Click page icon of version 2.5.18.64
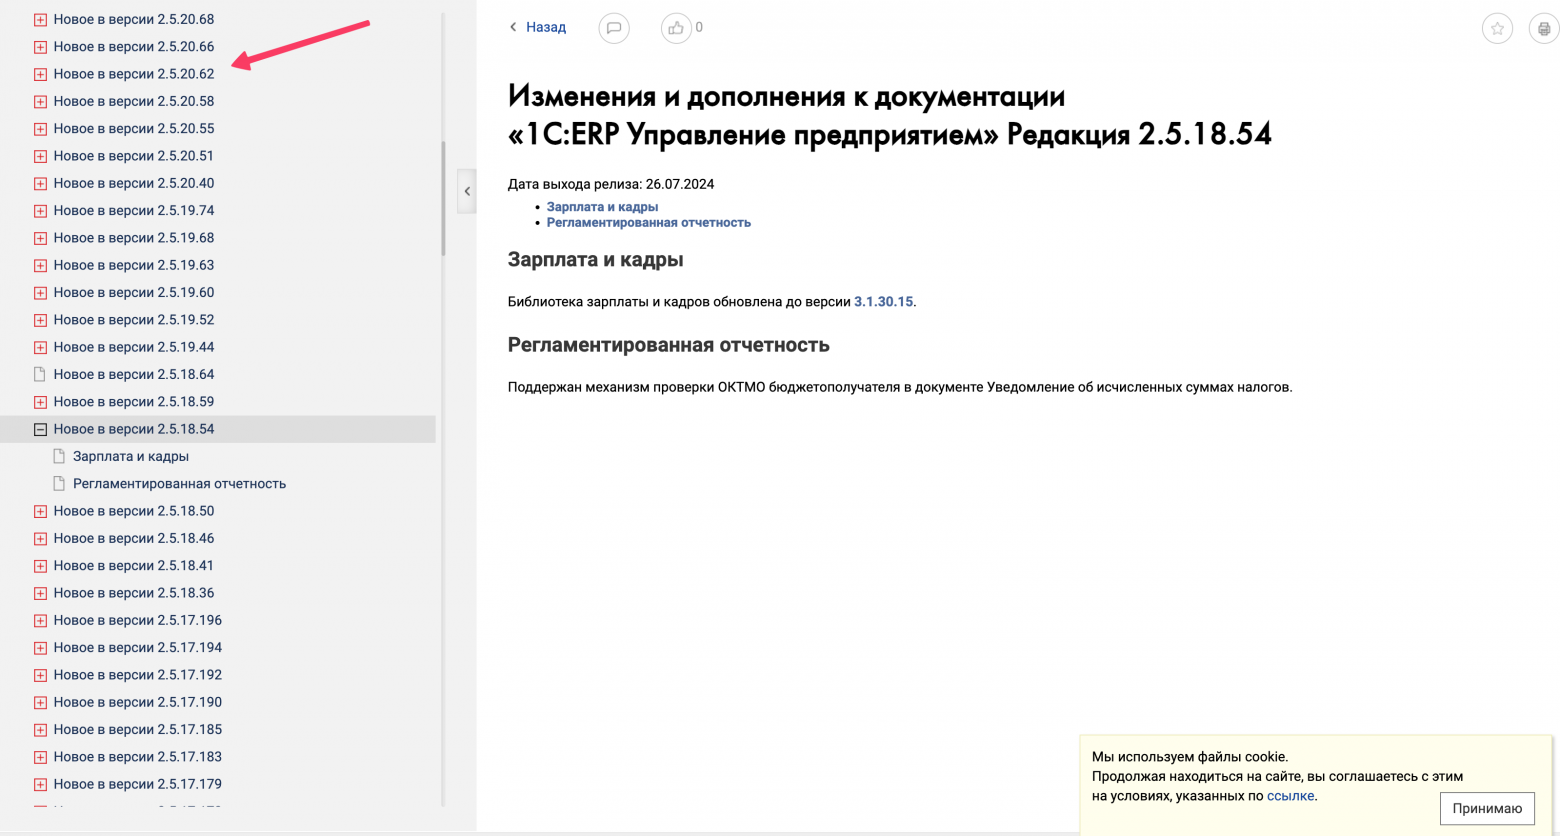The height and width of the screenshot is (836, 1560). pyautogui.click(x=40, y=374)
